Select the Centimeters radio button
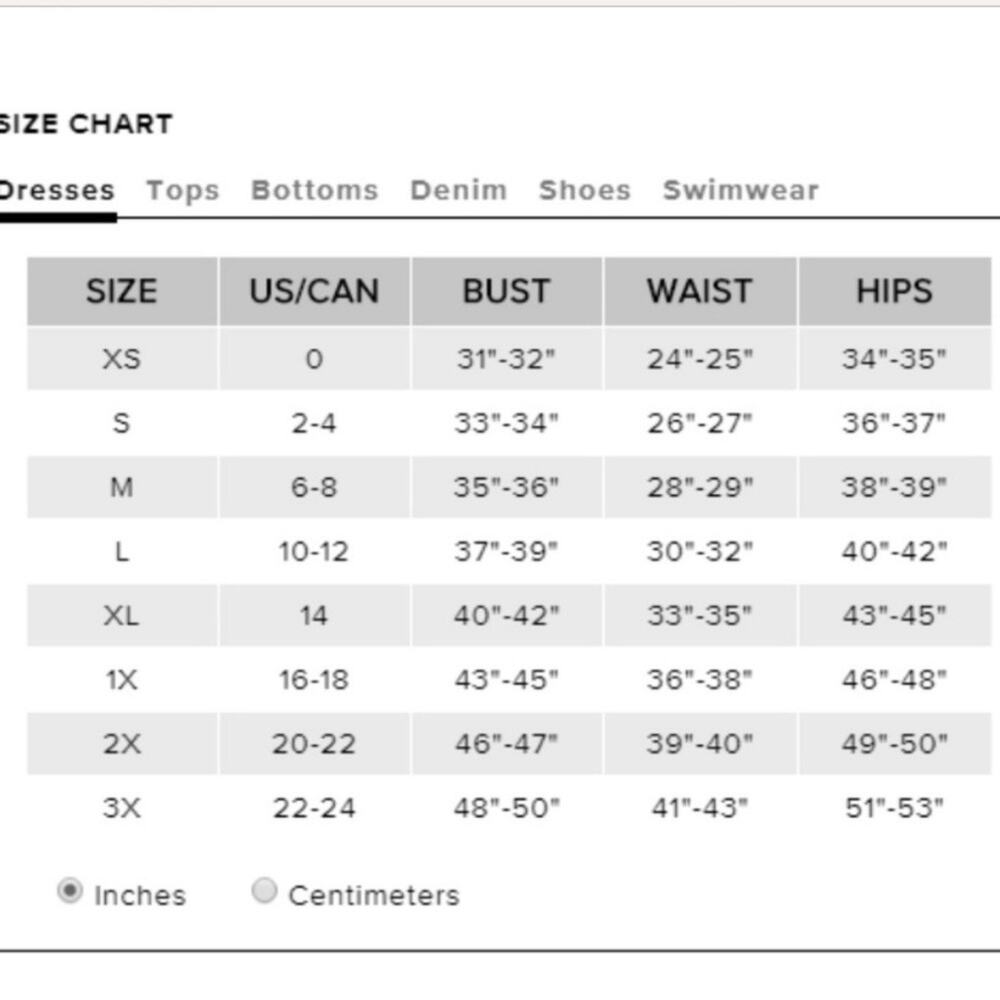 pyautogui.click(x=264, y=891)
